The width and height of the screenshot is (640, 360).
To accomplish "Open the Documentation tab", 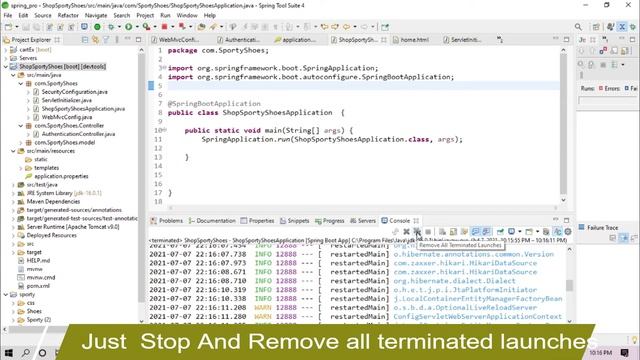I will [212, 221].
